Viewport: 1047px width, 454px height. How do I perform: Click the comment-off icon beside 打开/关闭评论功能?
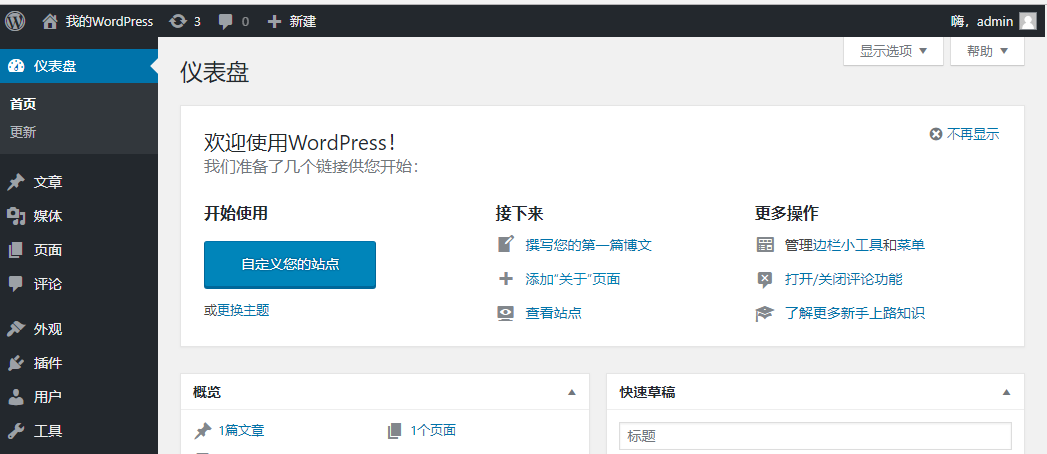coord(765,280)
